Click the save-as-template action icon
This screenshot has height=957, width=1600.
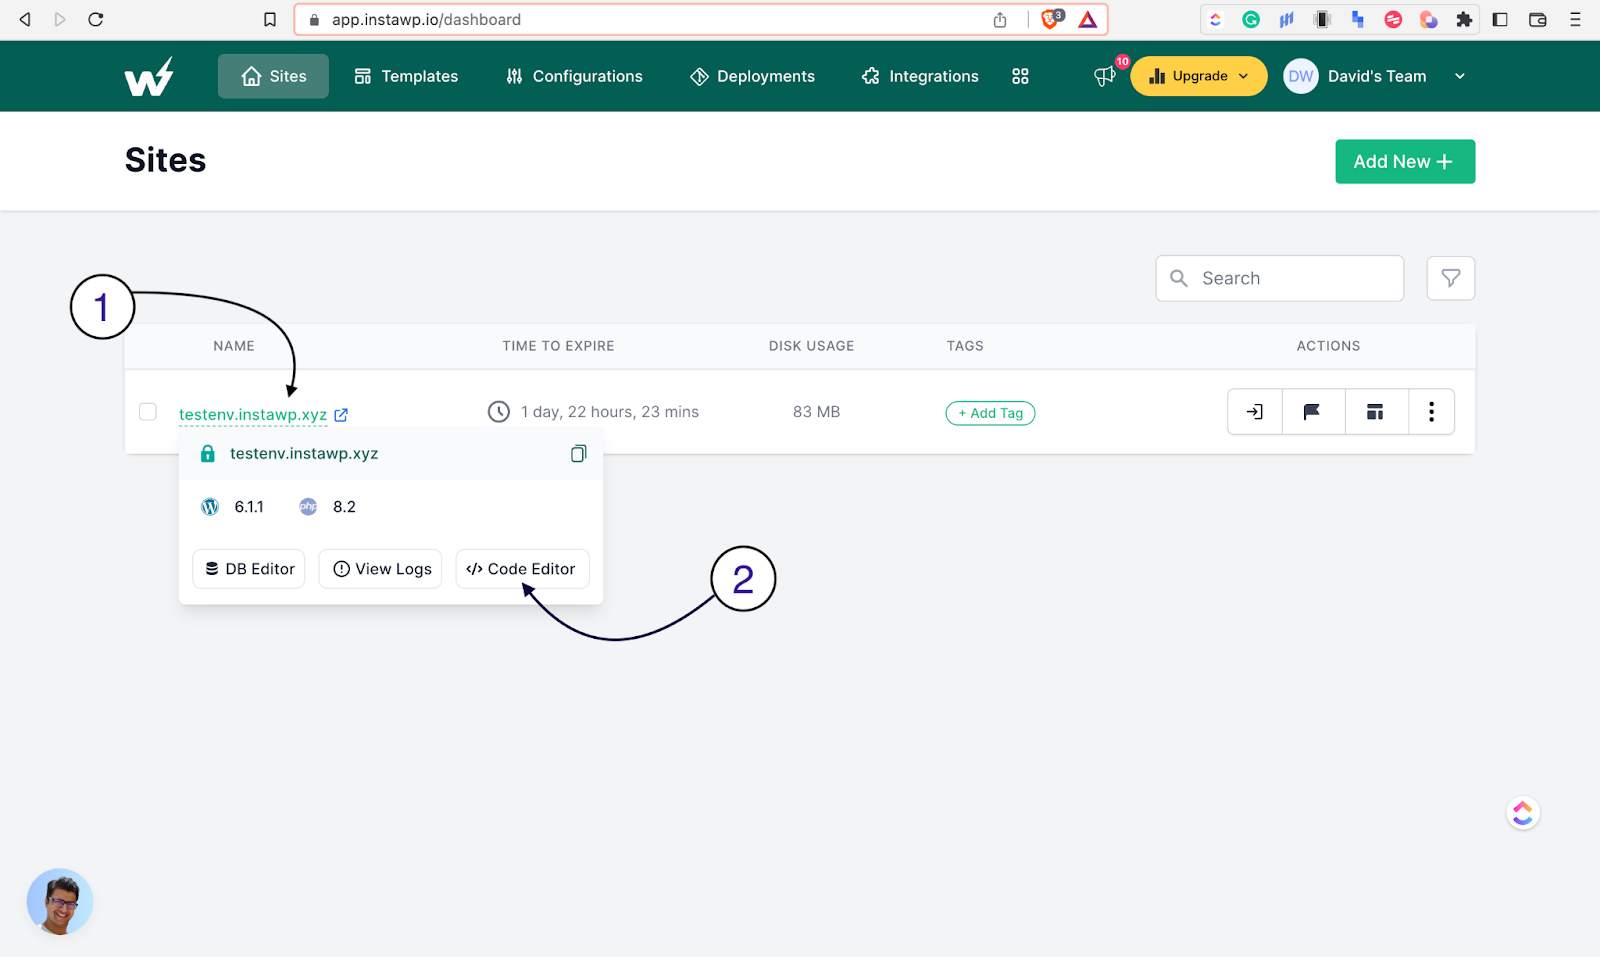pyautogui.click(x=1375, y=412)
